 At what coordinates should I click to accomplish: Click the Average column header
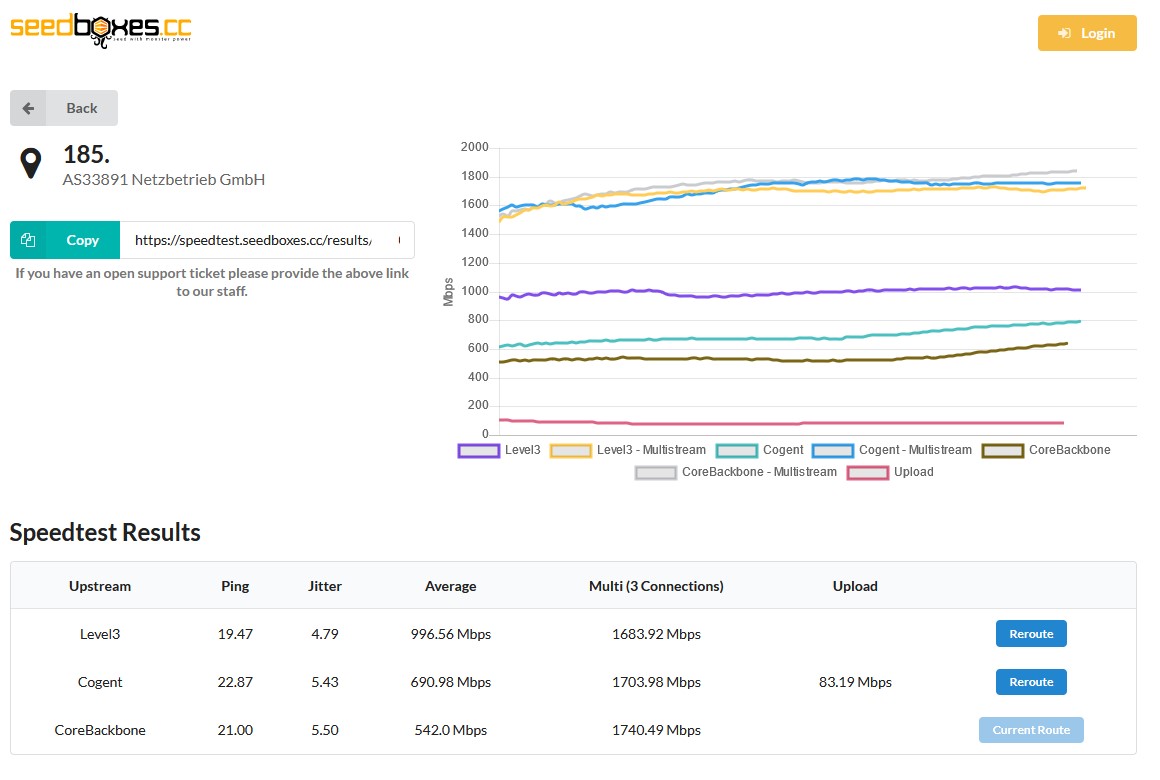451,586
